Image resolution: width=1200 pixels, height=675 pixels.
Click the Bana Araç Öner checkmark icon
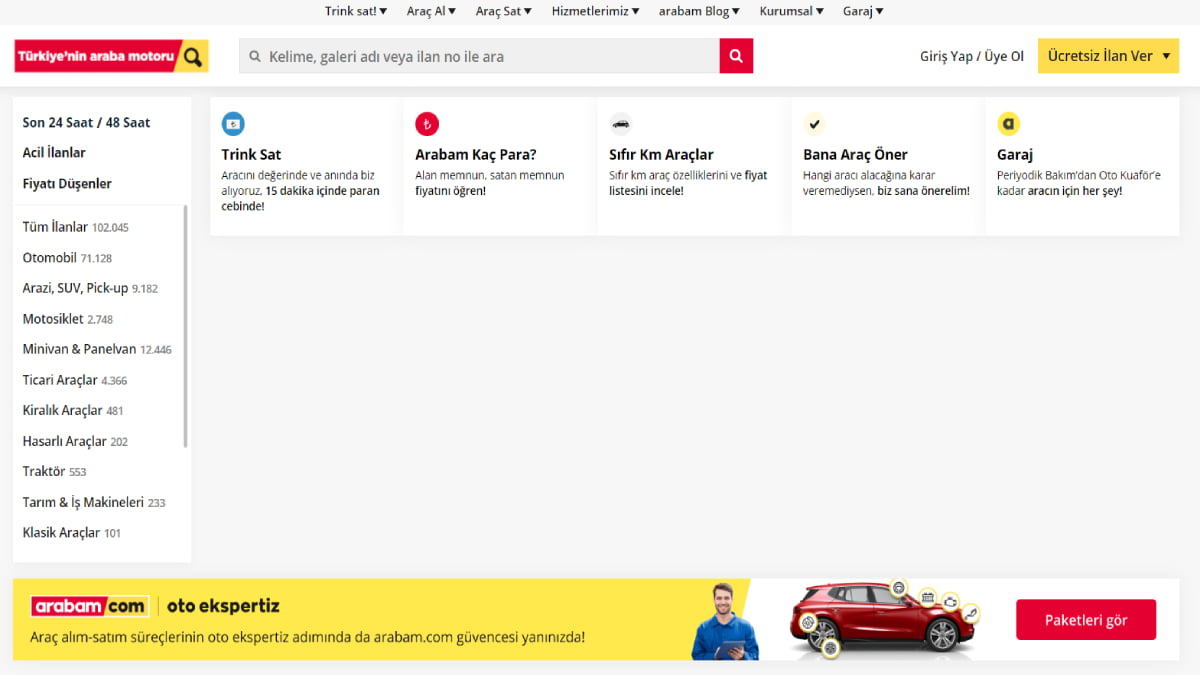pyautogui.click(x=815, y=124)
